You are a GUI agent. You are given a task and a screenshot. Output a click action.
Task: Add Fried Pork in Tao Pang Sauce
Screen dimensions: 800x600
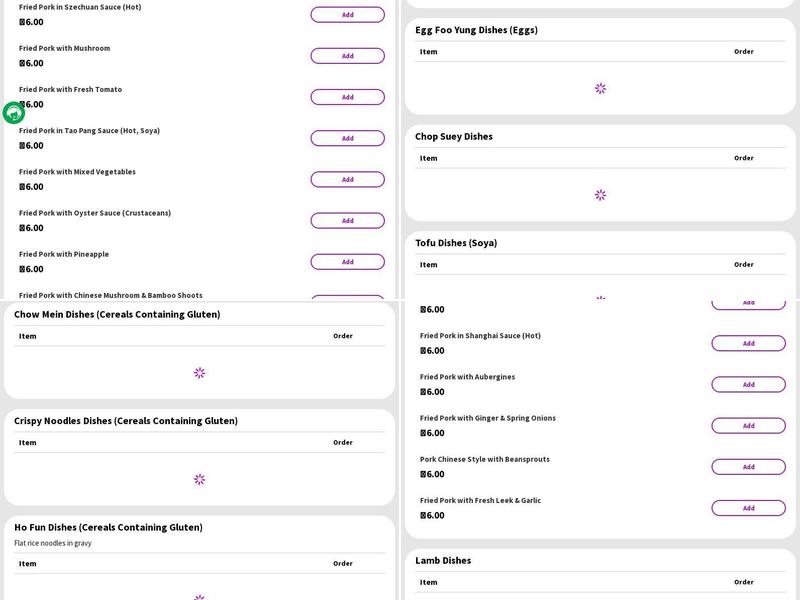point(347,138)
